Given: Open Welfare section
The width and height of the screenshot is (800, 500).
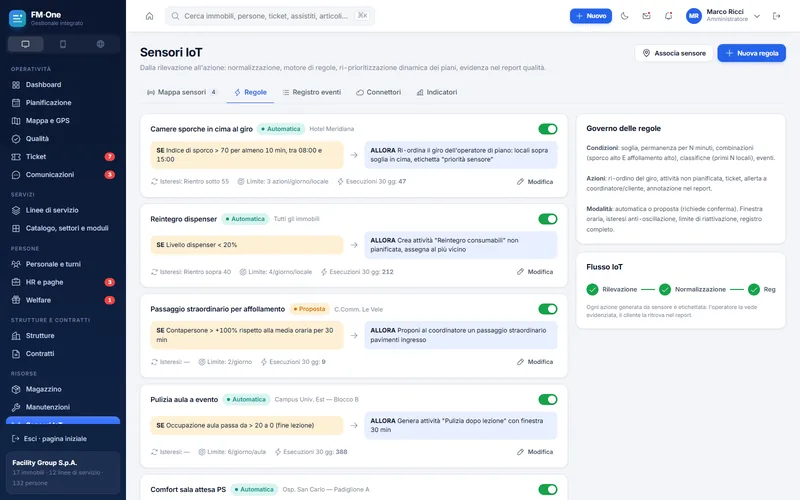Looking at the screenshot, I should [x=63, y=300].
